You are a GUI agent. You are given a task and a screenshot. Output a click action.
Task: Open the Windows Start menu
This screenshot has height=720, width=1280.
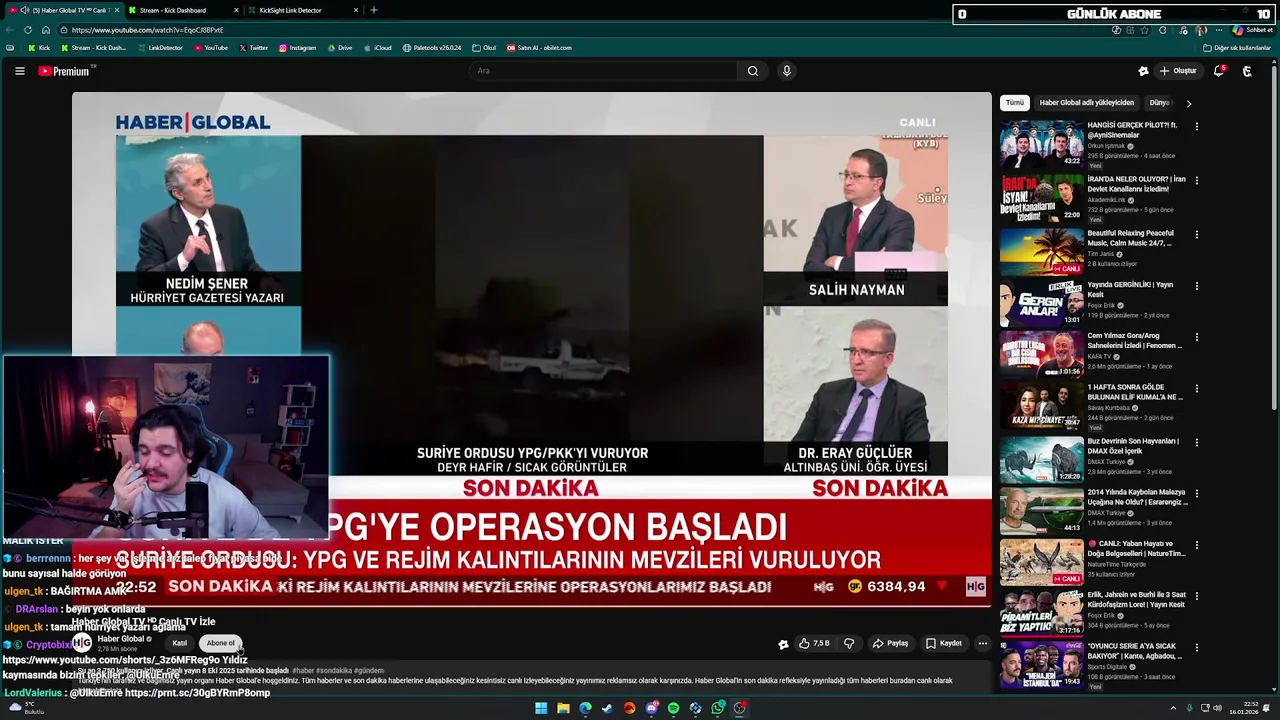(x=541, y=708)
